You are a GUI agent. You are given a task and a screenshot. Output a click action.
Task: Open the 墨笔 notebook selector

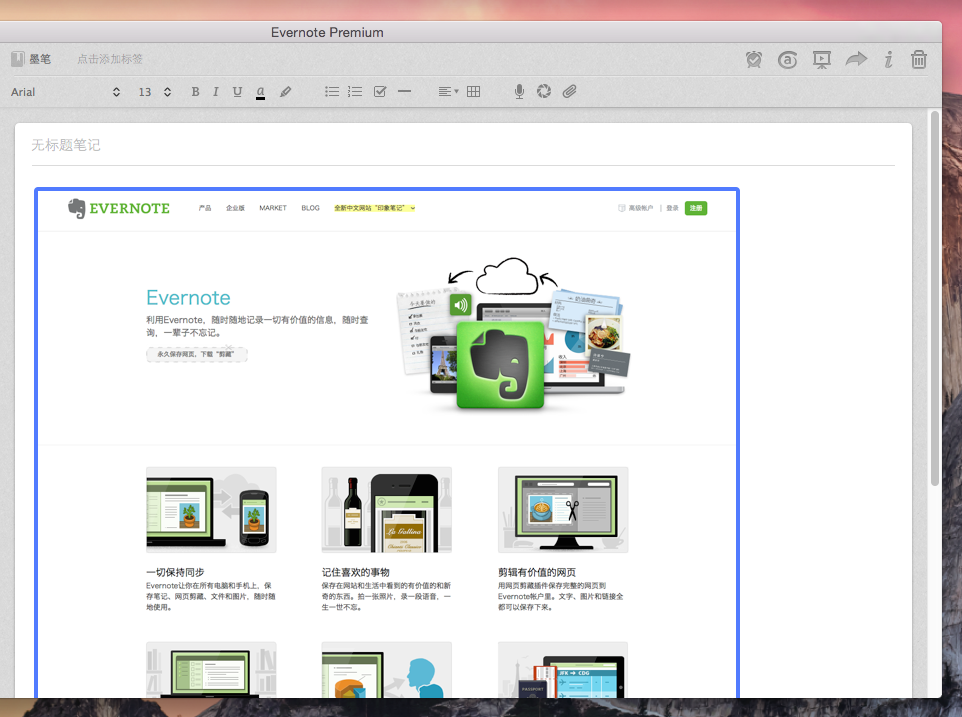tap(31, 59)
